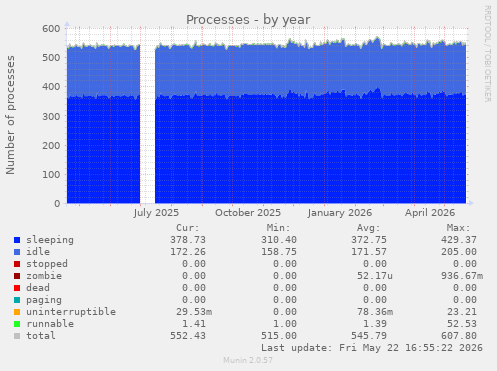
Task: Click the 200 y-axis tick label
Action: click(x=51, y=146)
